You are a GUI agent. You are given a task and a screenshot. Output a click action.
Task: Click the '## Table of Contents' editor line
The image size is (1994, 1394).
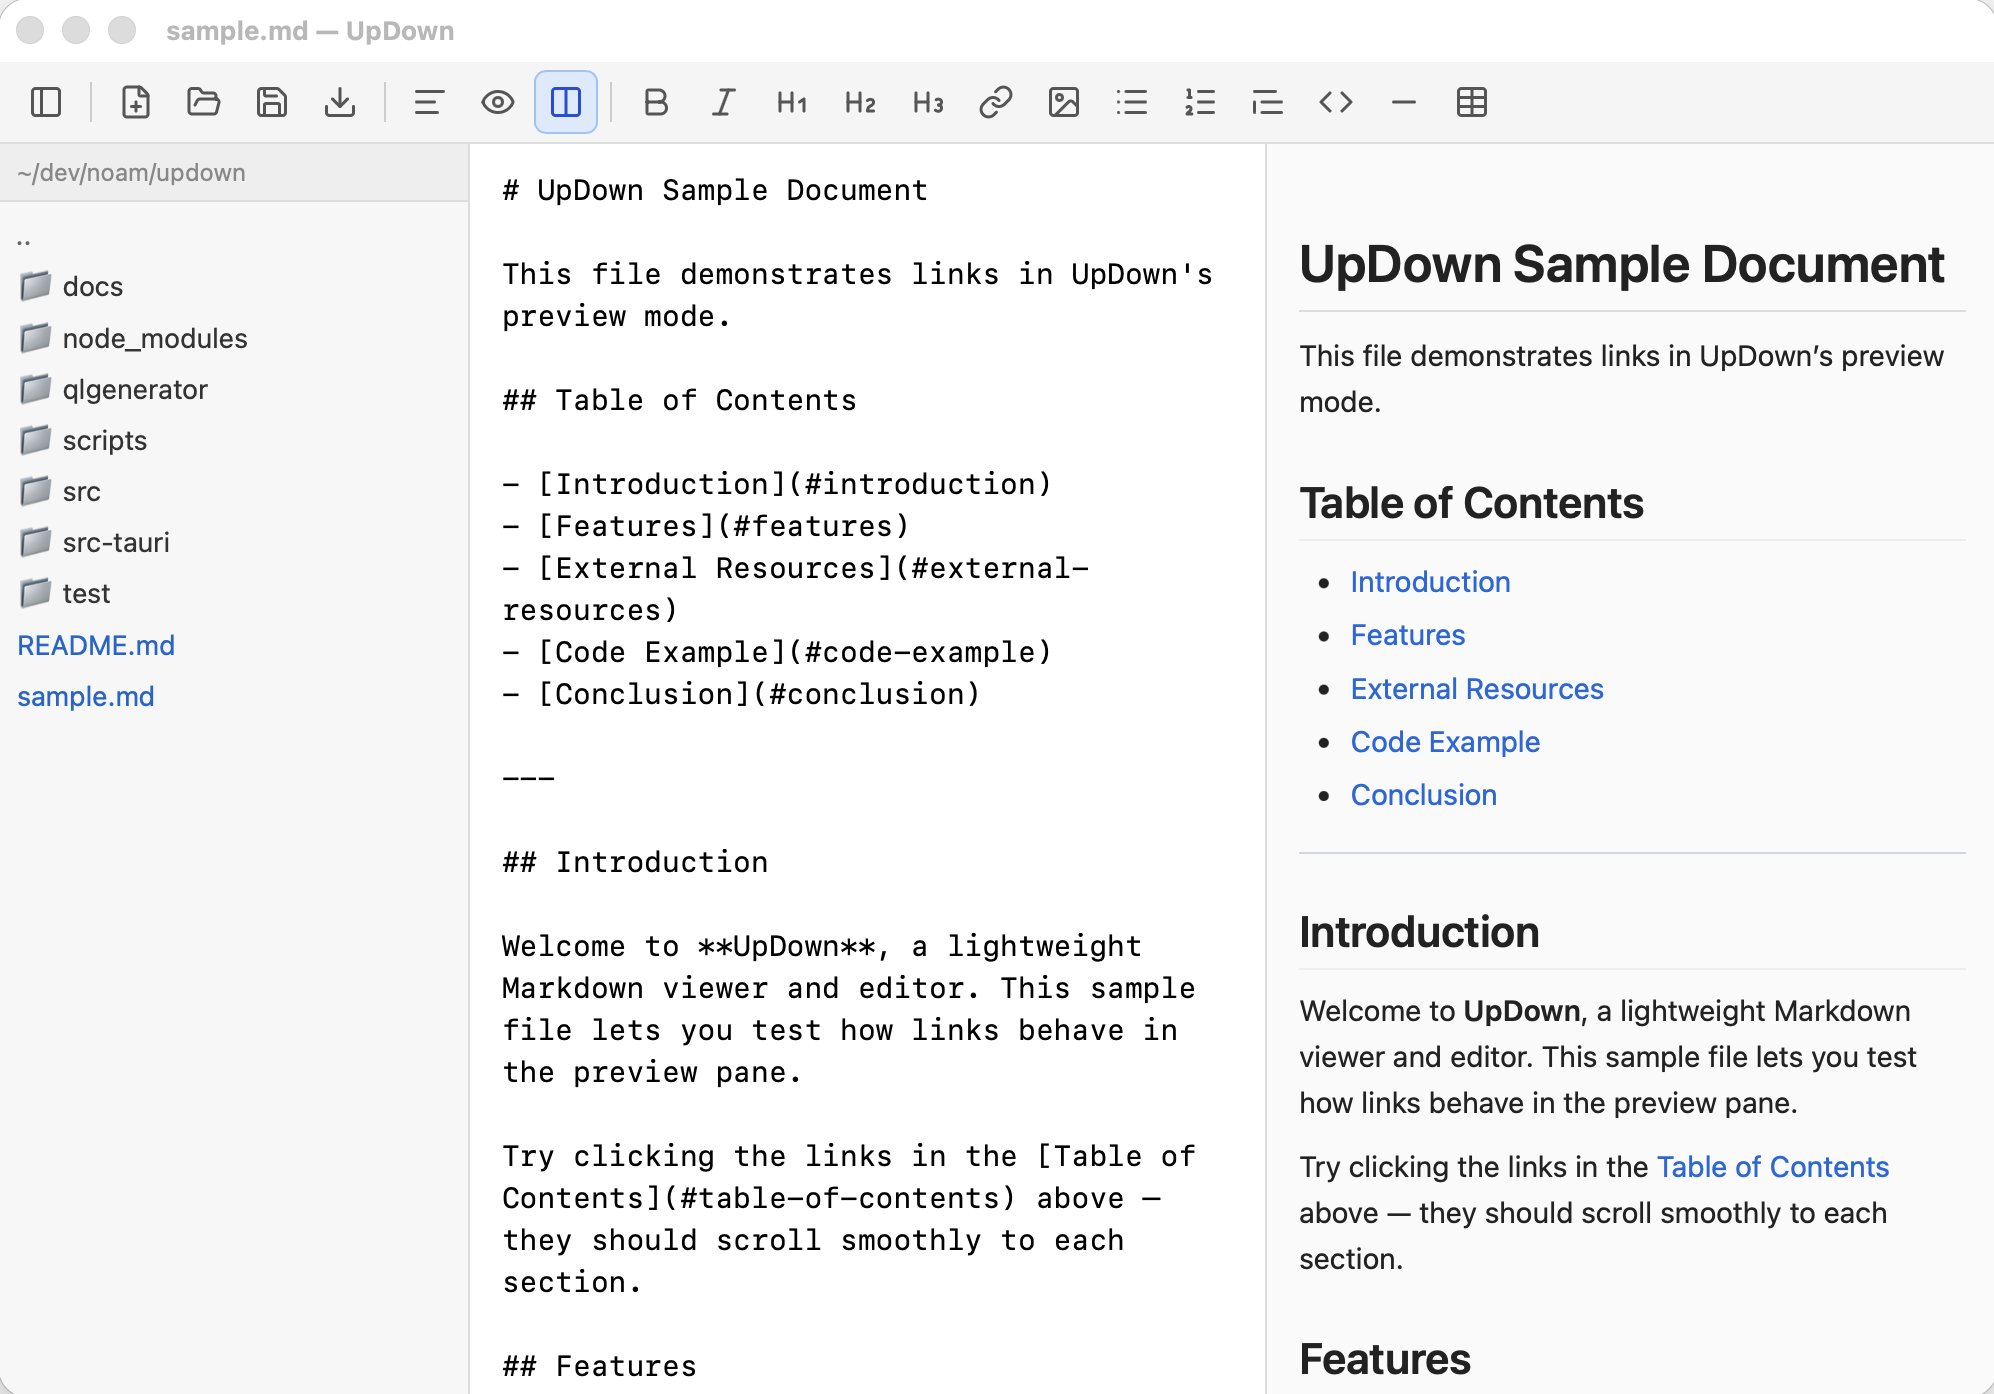[679, 400]
